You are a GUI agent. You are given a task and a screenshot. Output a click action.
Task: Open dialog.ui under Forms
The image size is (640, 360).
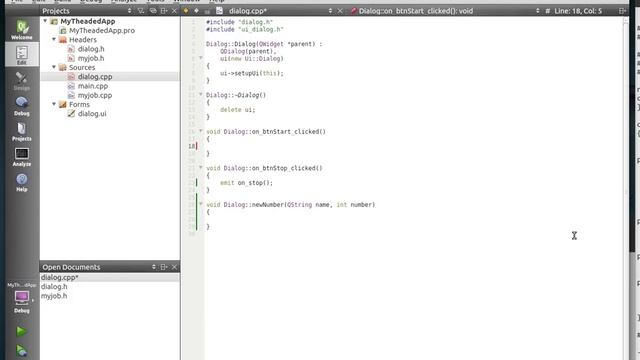[92, 114]
